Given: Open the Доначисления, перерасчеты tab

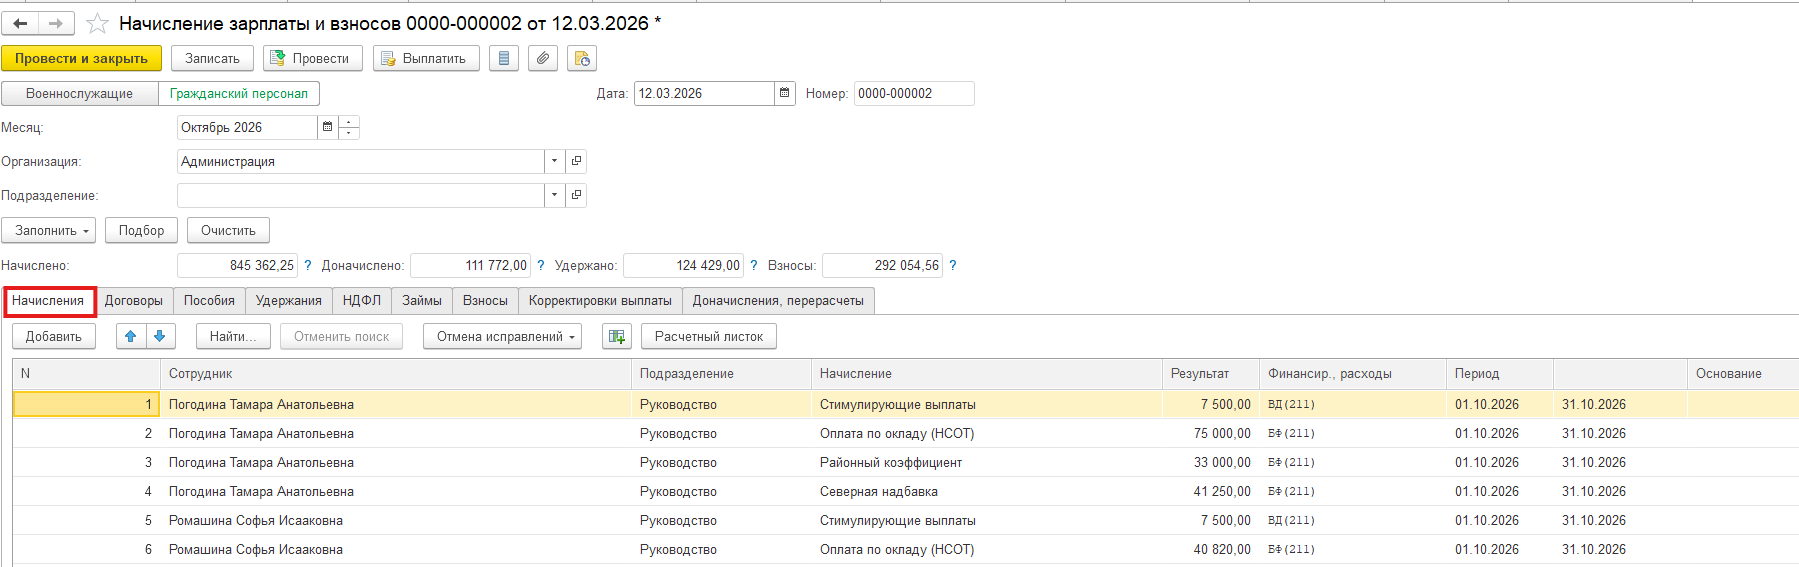Looking at the screenshot, I should pyautogui.click(x=778, y=301).
